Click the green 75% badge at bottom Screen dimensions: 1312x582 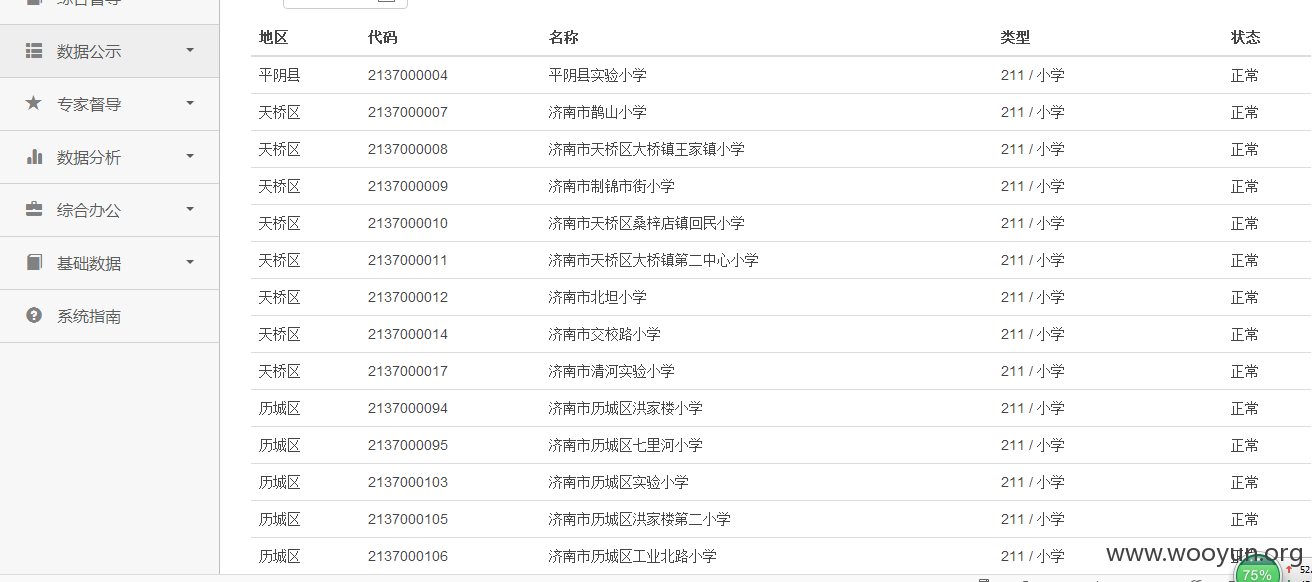click(1257, 573)
